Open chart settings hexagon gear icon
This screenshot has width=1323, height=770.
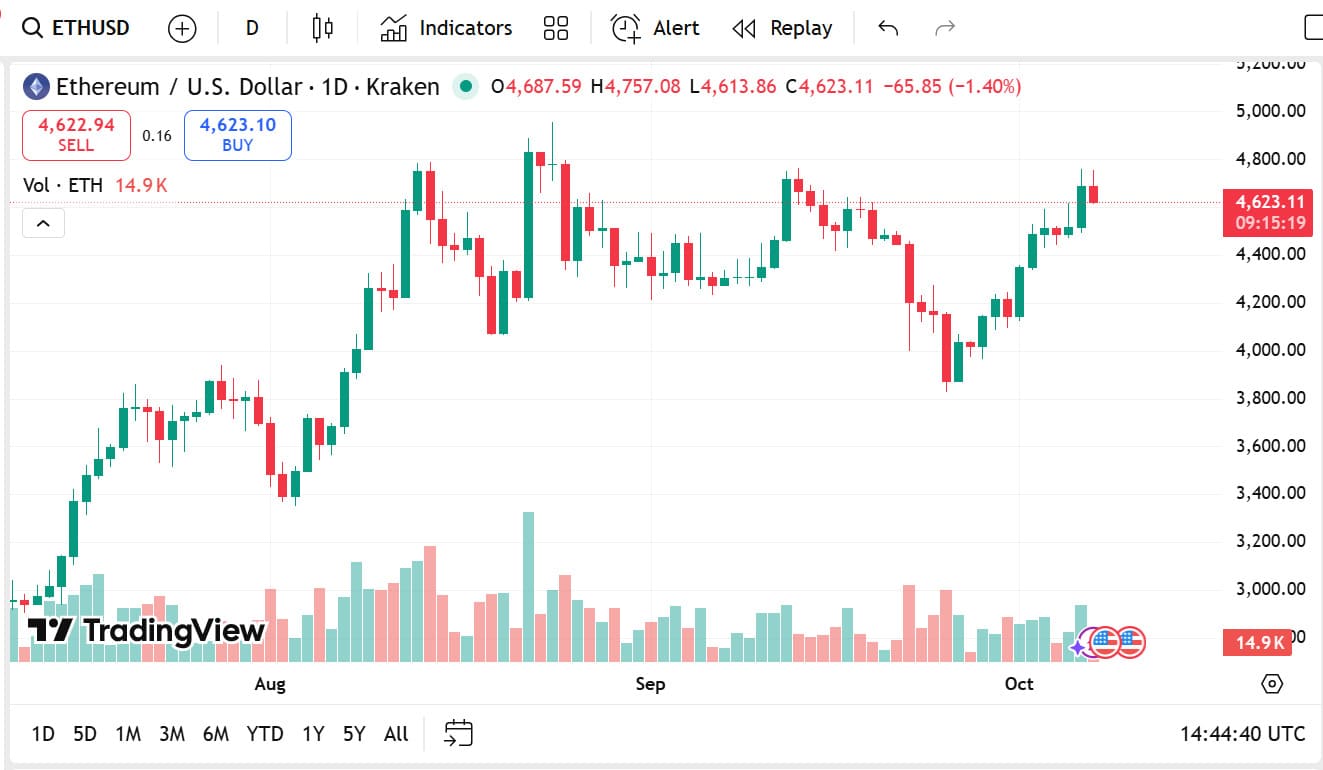click(1272, 684)
